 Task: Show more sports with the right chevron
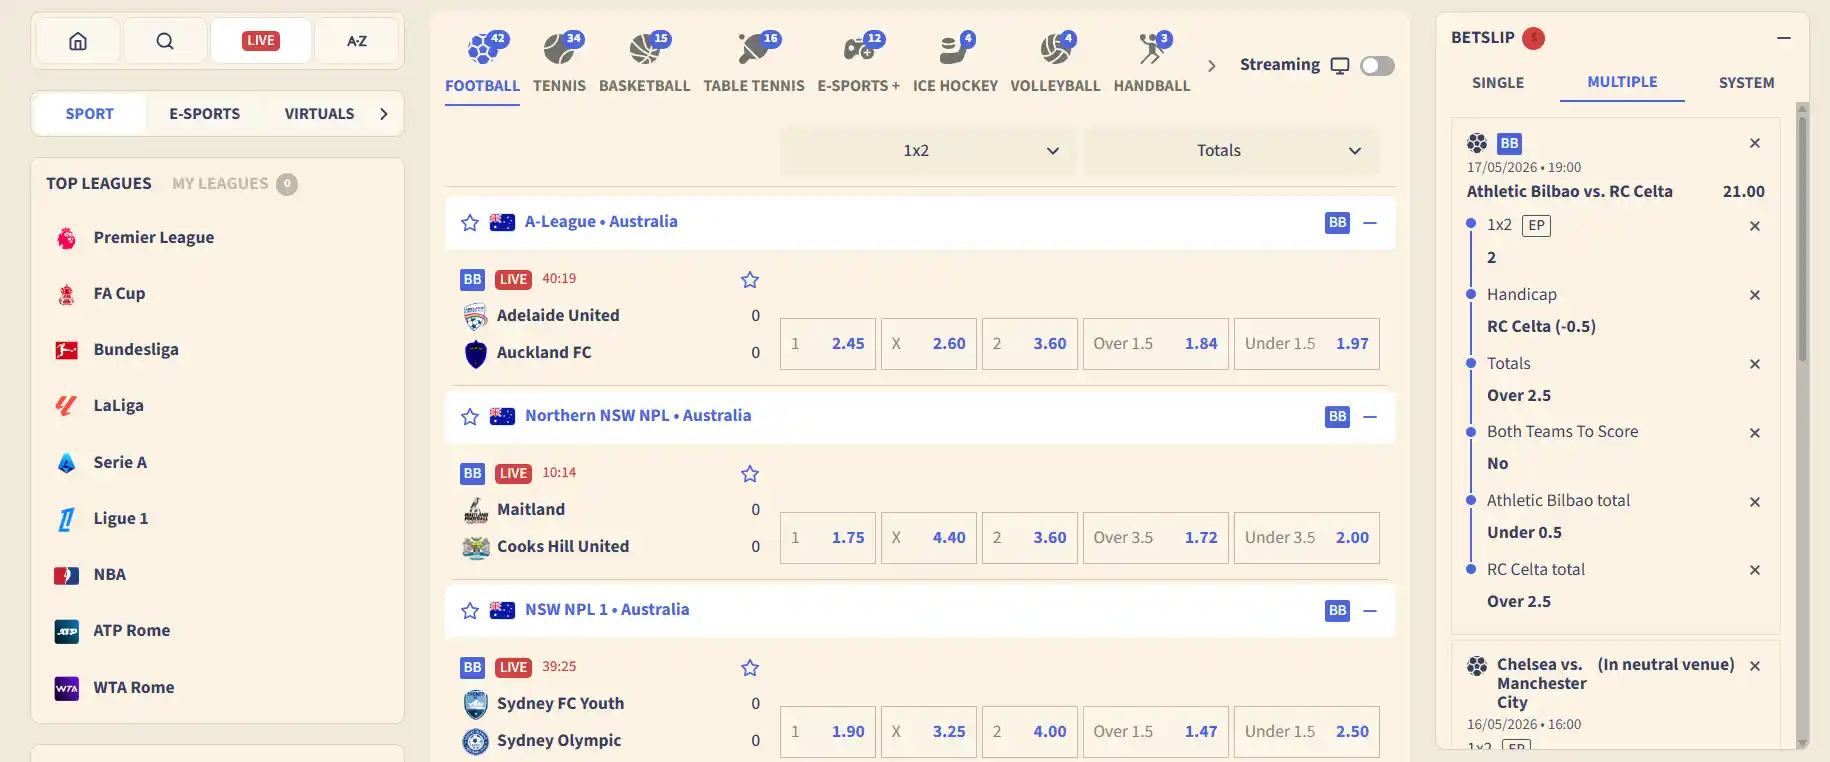(x=1212, y=66)
